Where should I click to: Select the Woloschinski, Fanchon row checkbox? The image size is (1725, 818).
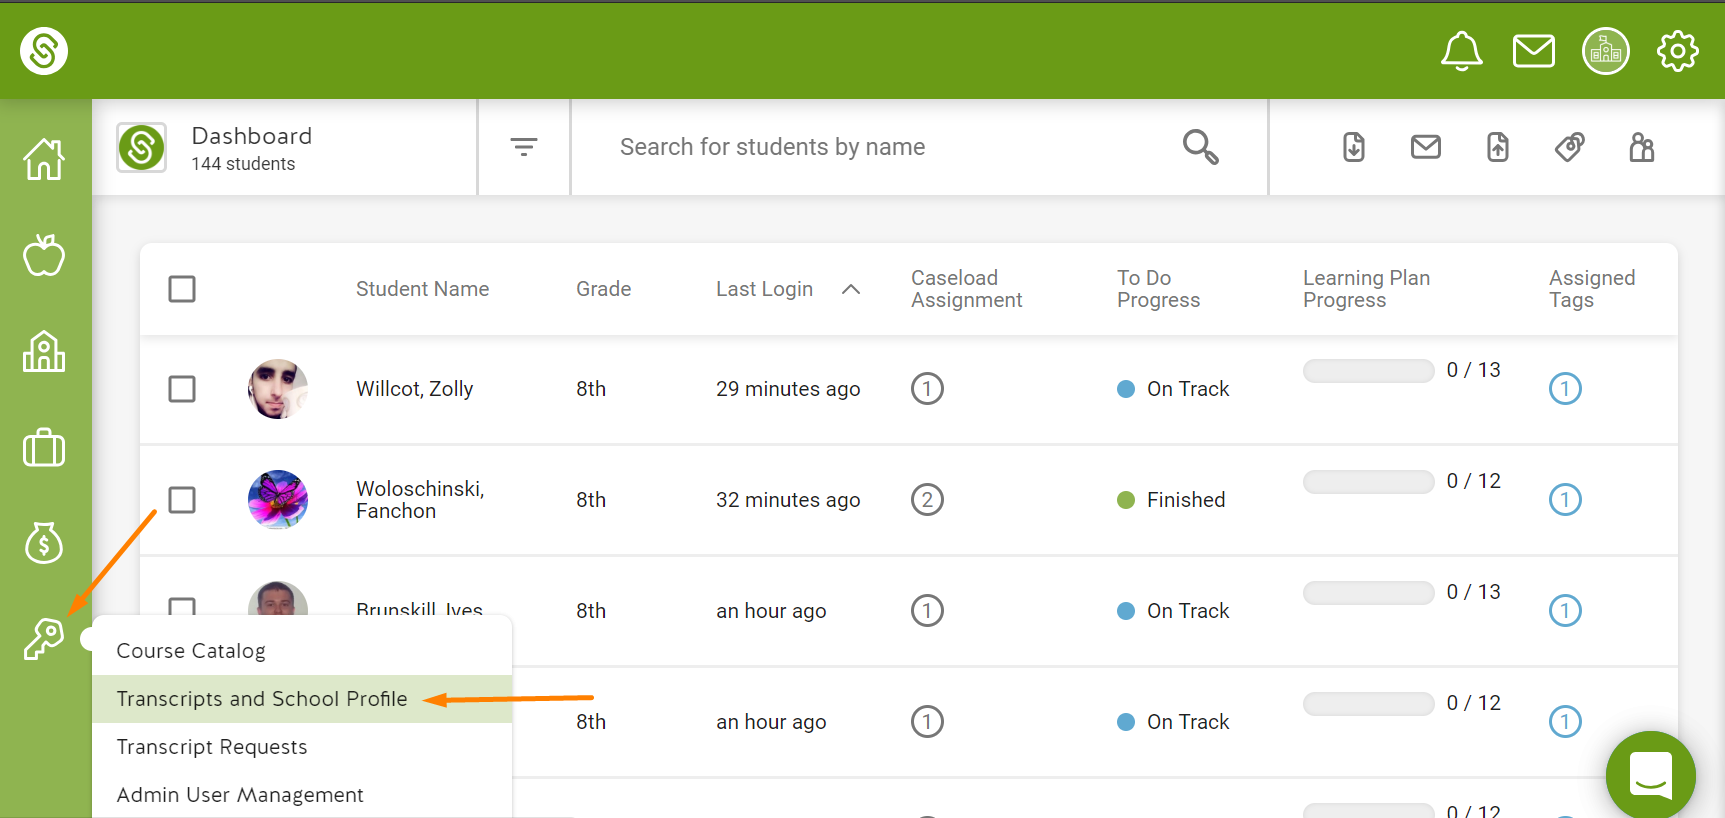point(182,499)
